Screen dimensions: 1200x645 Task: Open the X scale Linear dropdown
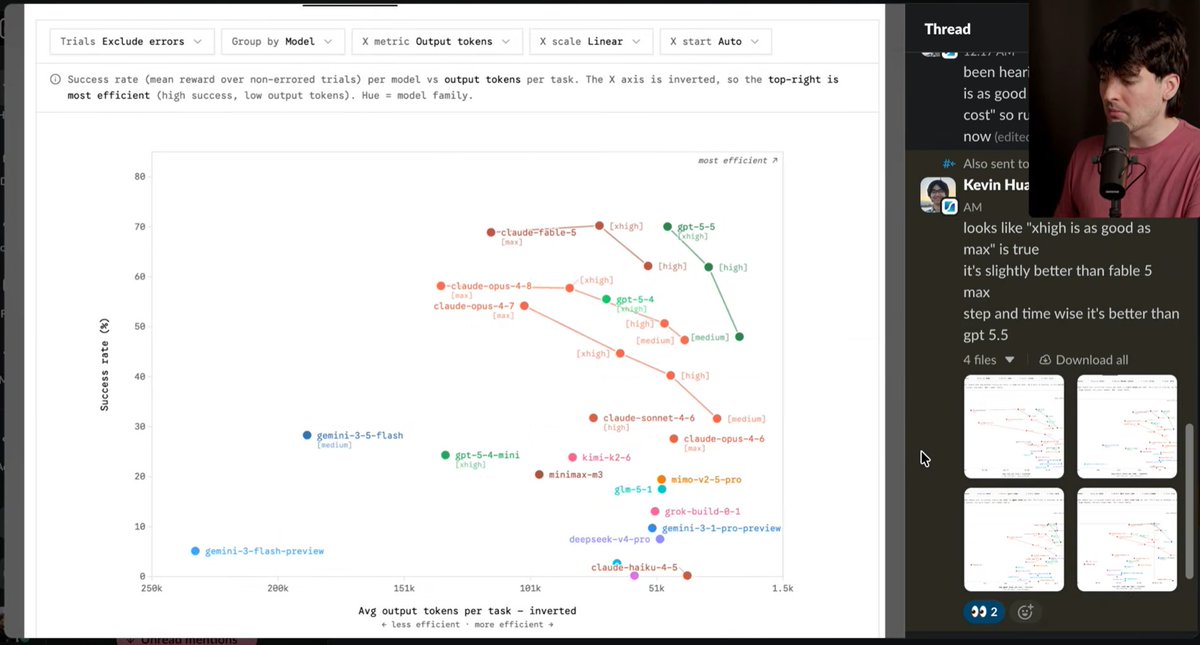point(591,42)
